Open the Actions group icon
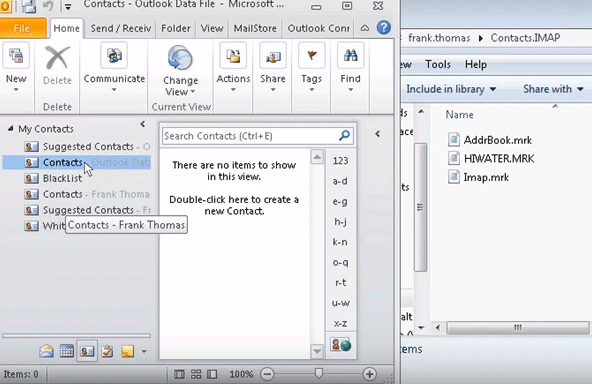Image resolution: width=592 pixels, height=384 pixels. click(x=233, y=56)
